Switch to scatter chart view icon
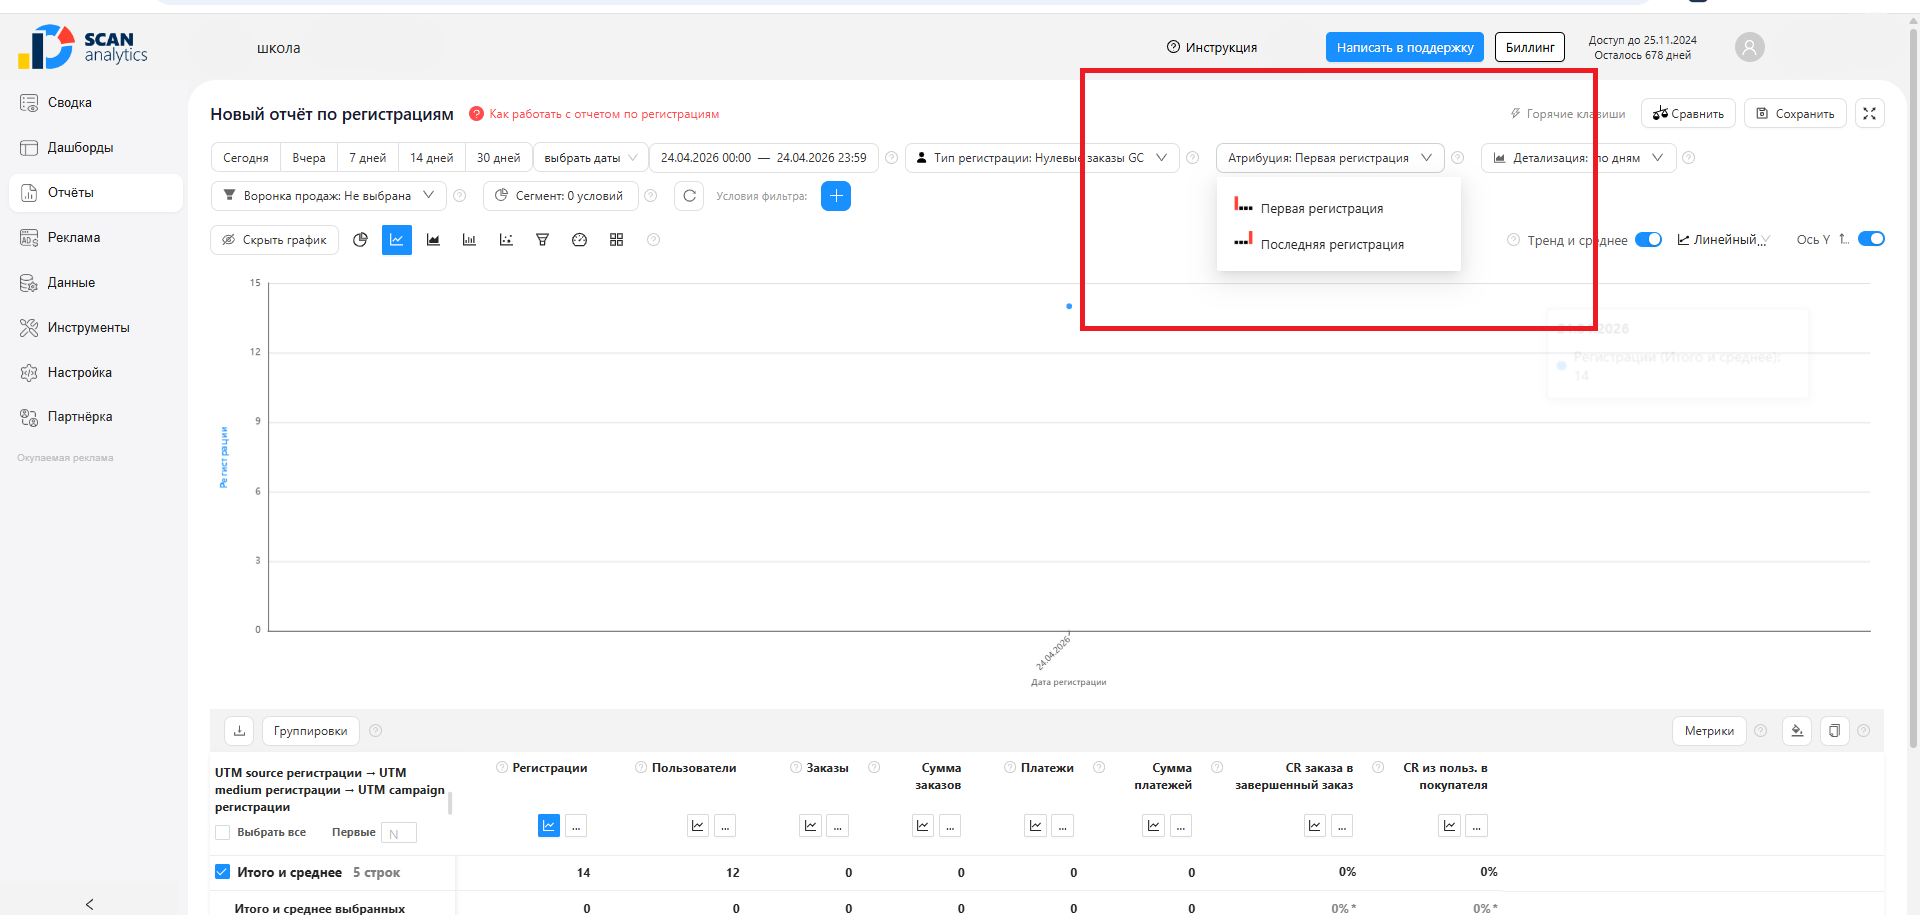Viewport: 1920px width, 915px height. coord(506,240)
